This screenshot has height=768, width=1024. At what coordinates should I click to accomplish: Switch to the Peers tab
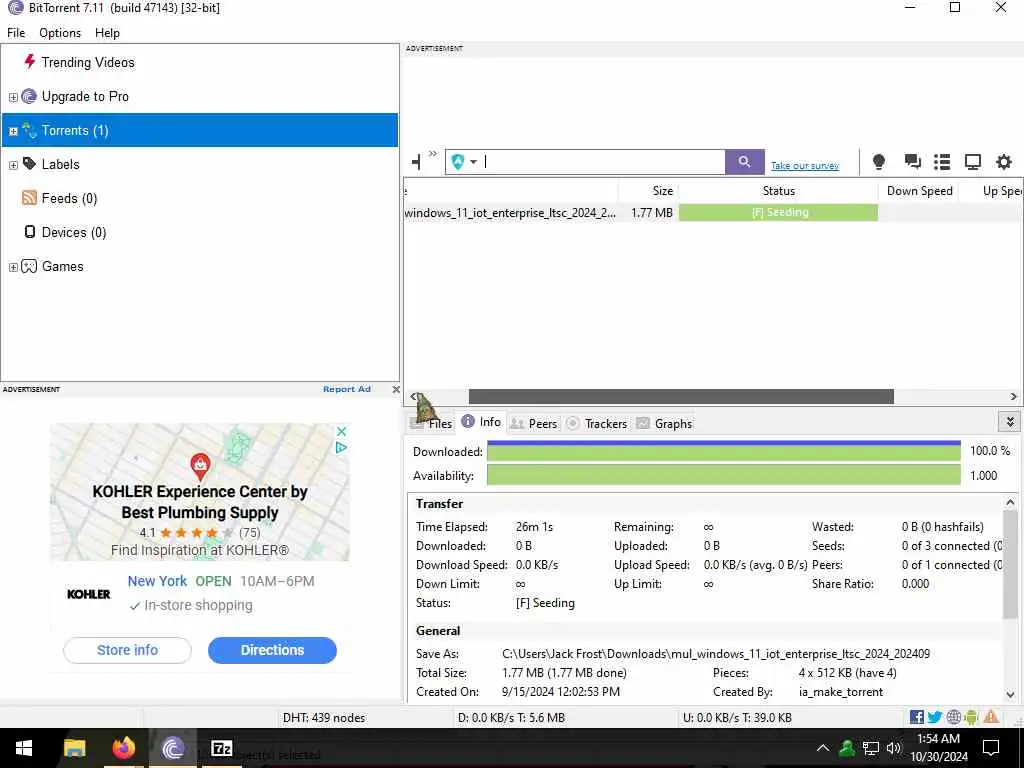(x=534, y=423)
